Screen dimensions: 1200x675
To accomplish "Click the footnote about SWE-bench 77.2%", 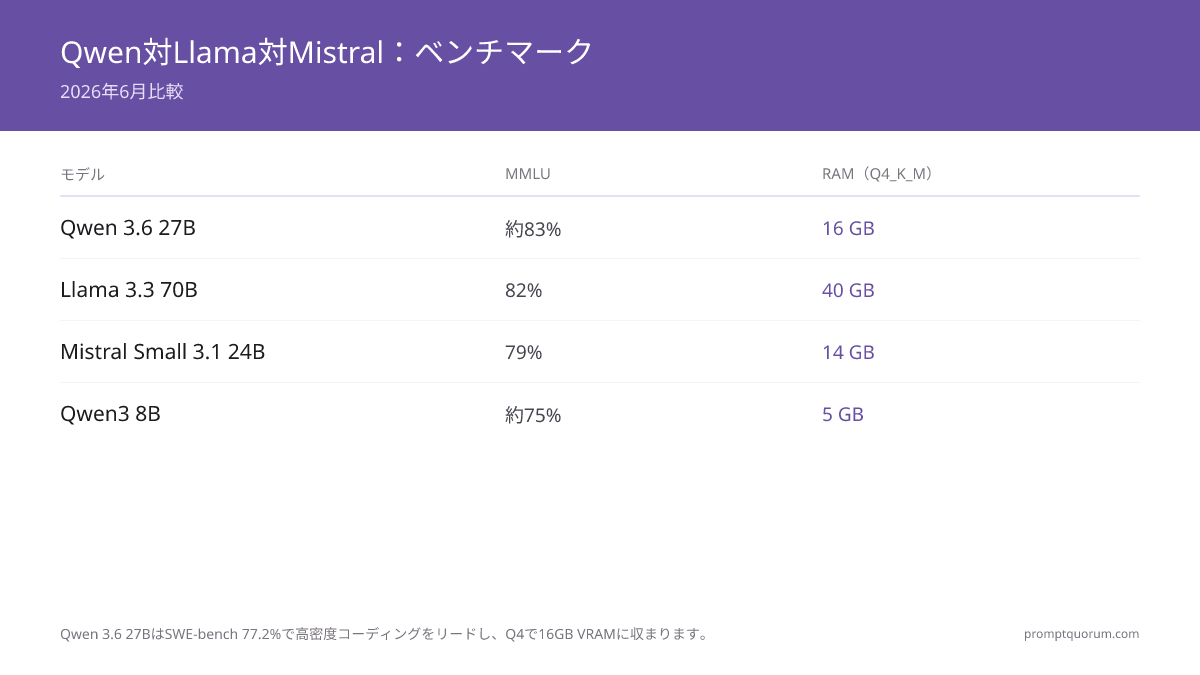I will click(x=386, y=634).
